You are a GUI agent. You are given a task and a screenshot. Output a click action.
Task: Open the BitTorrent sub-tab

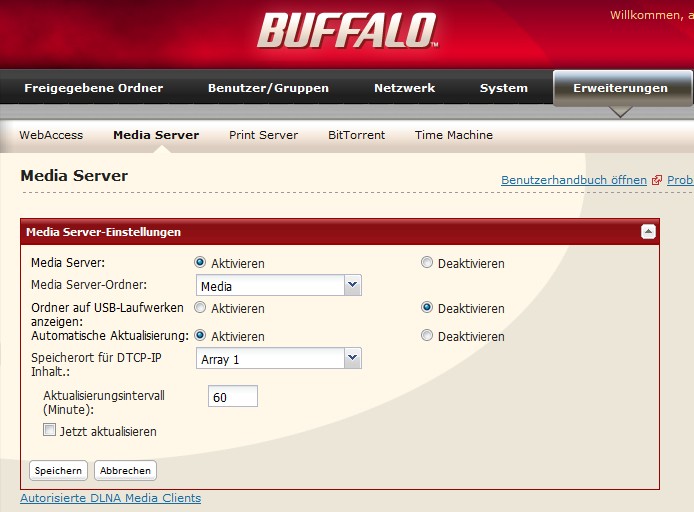[x=357, y=135]
